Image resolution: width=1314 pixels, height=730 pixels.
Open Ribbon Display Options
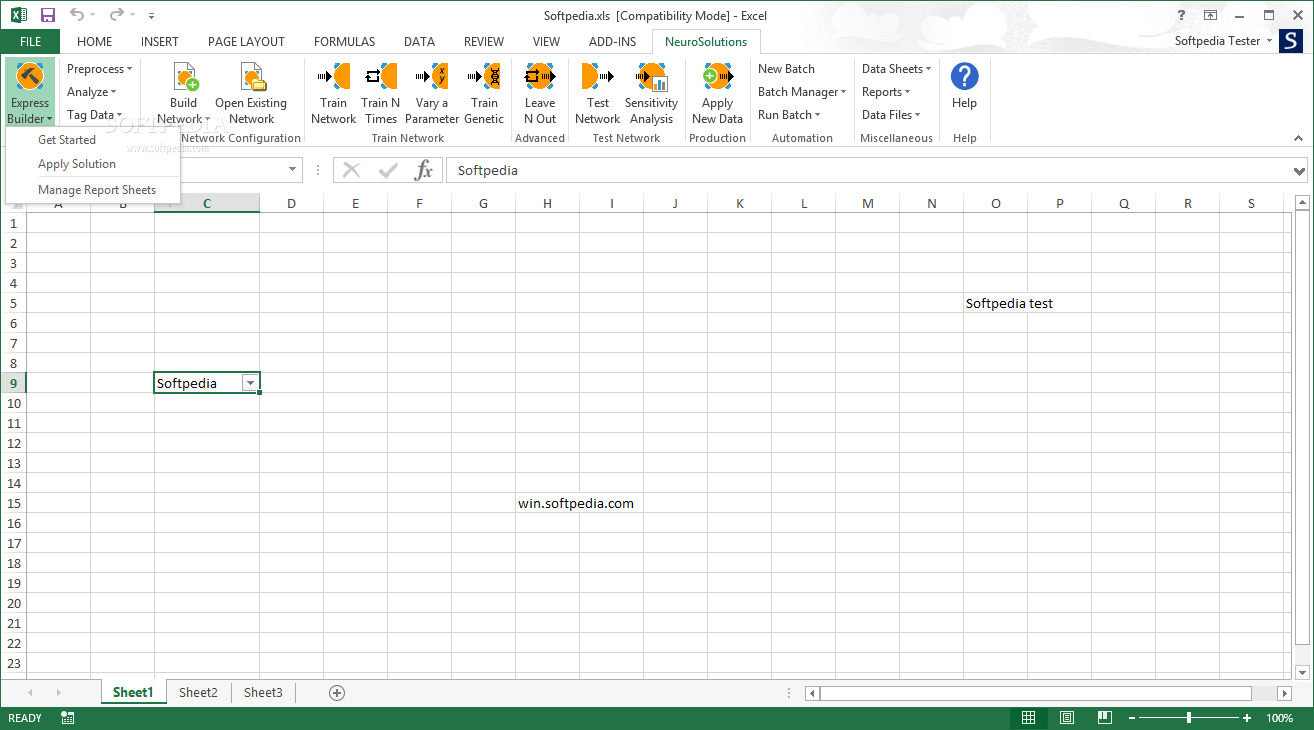1210,15
